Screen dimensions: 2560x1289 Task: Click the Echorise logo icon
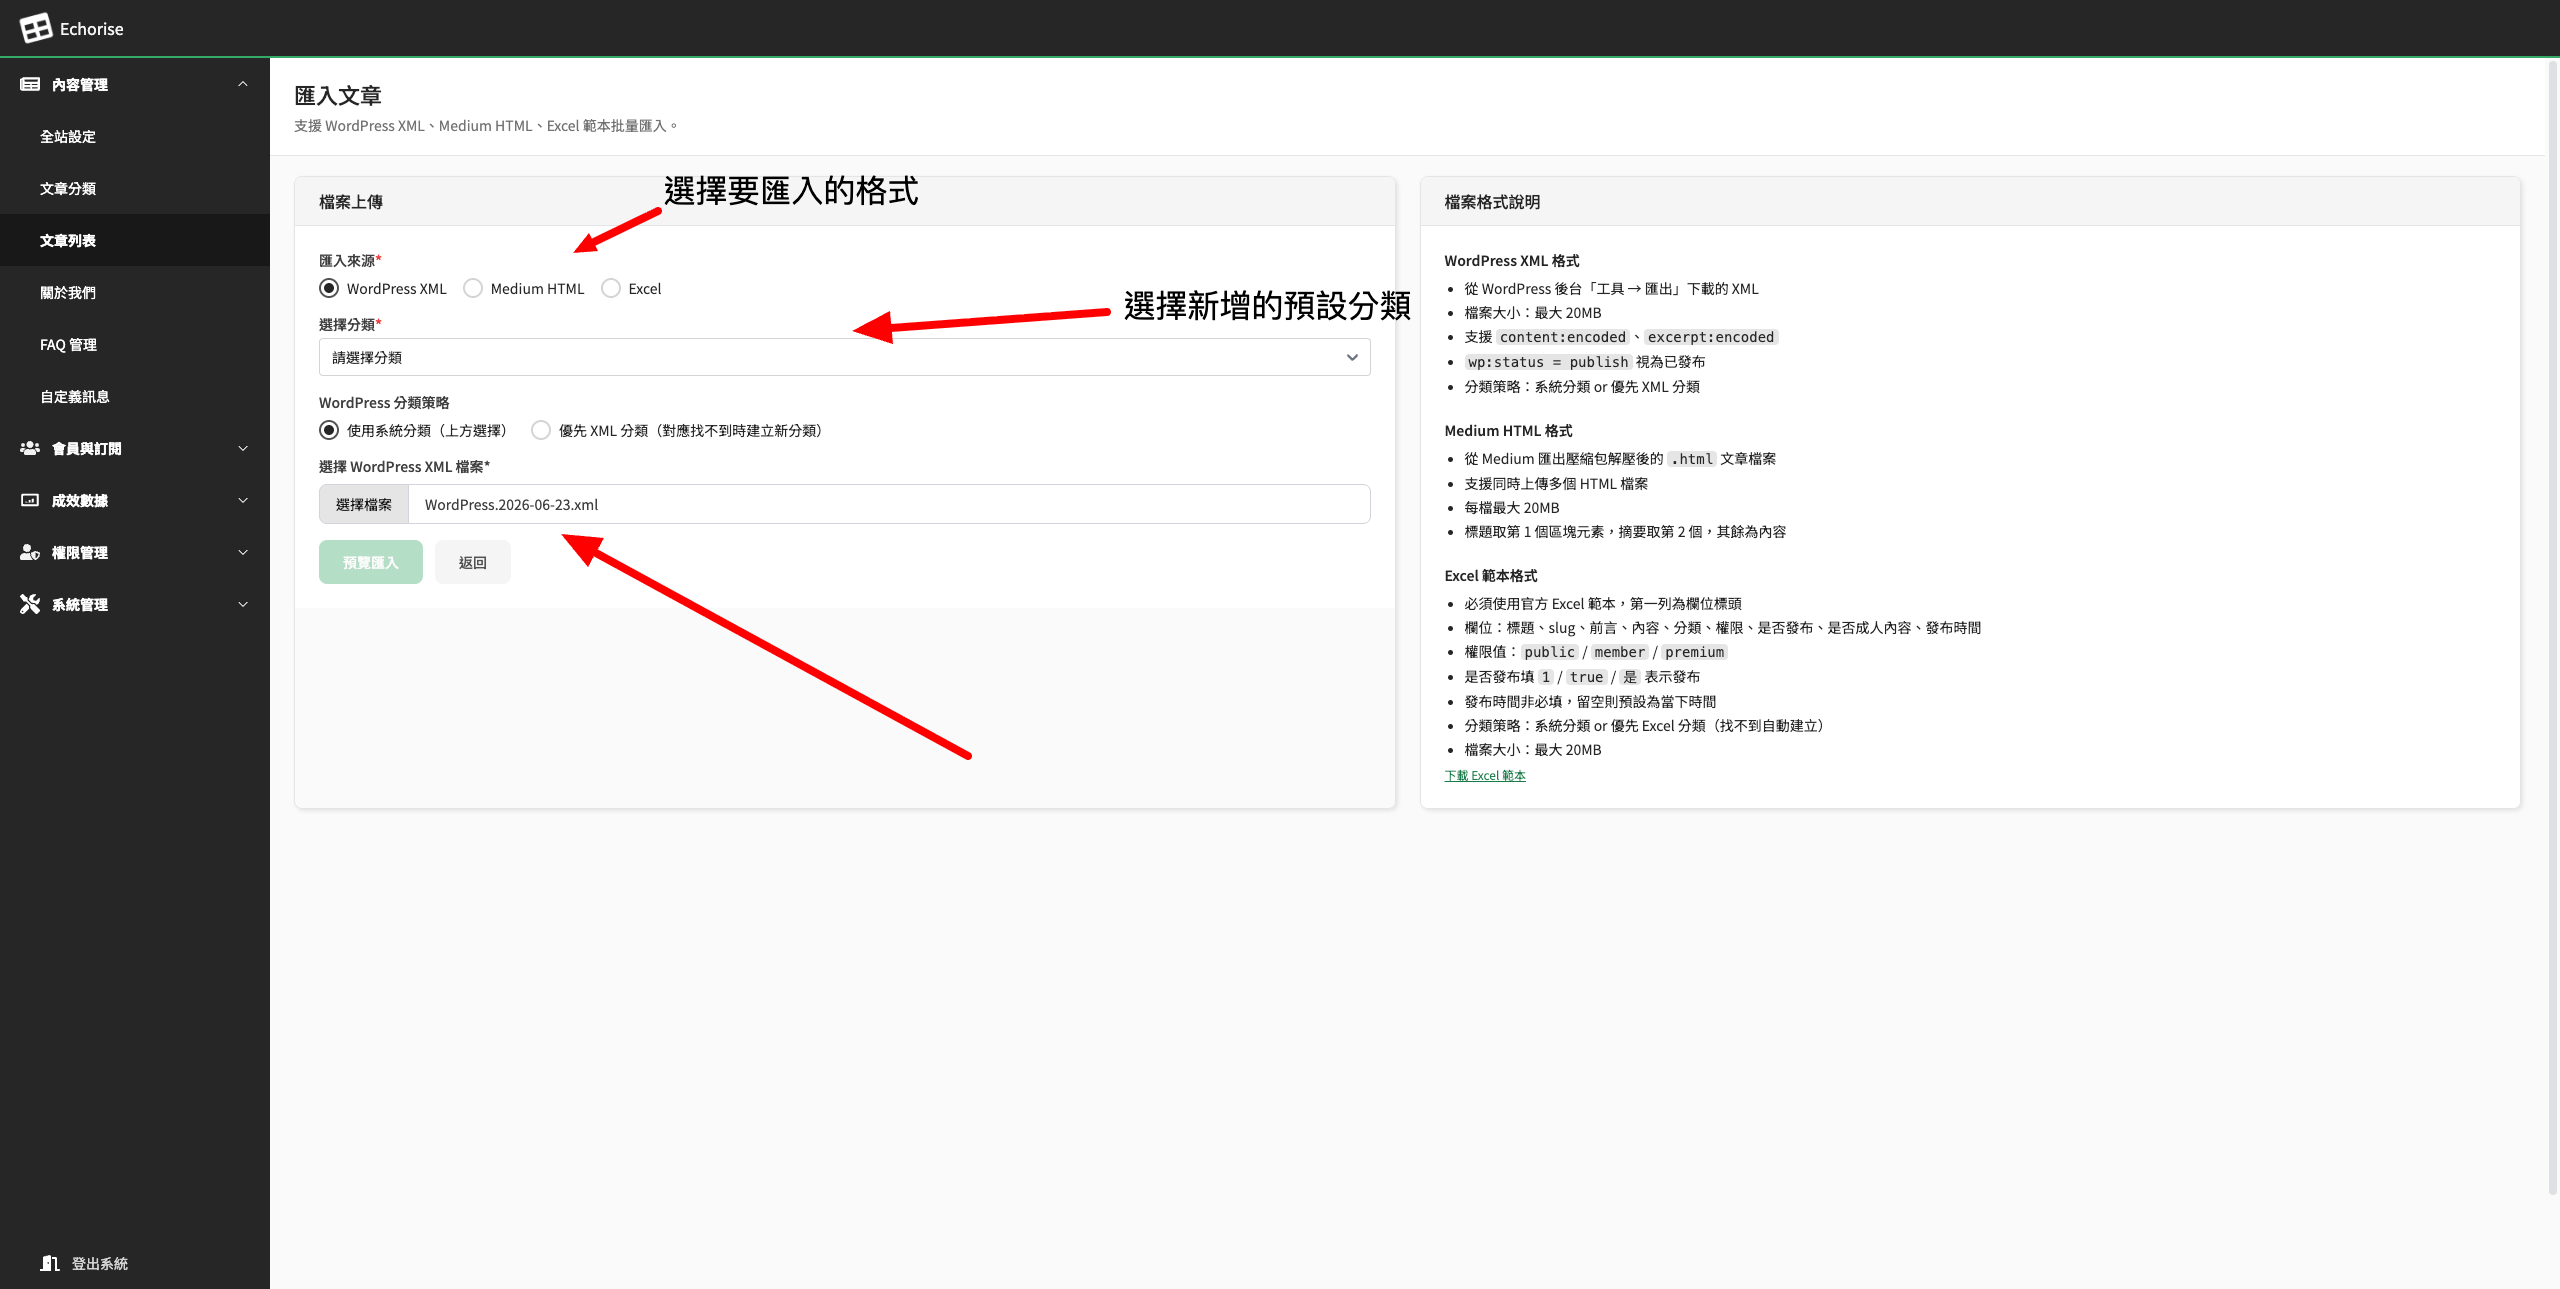(36, 28)
